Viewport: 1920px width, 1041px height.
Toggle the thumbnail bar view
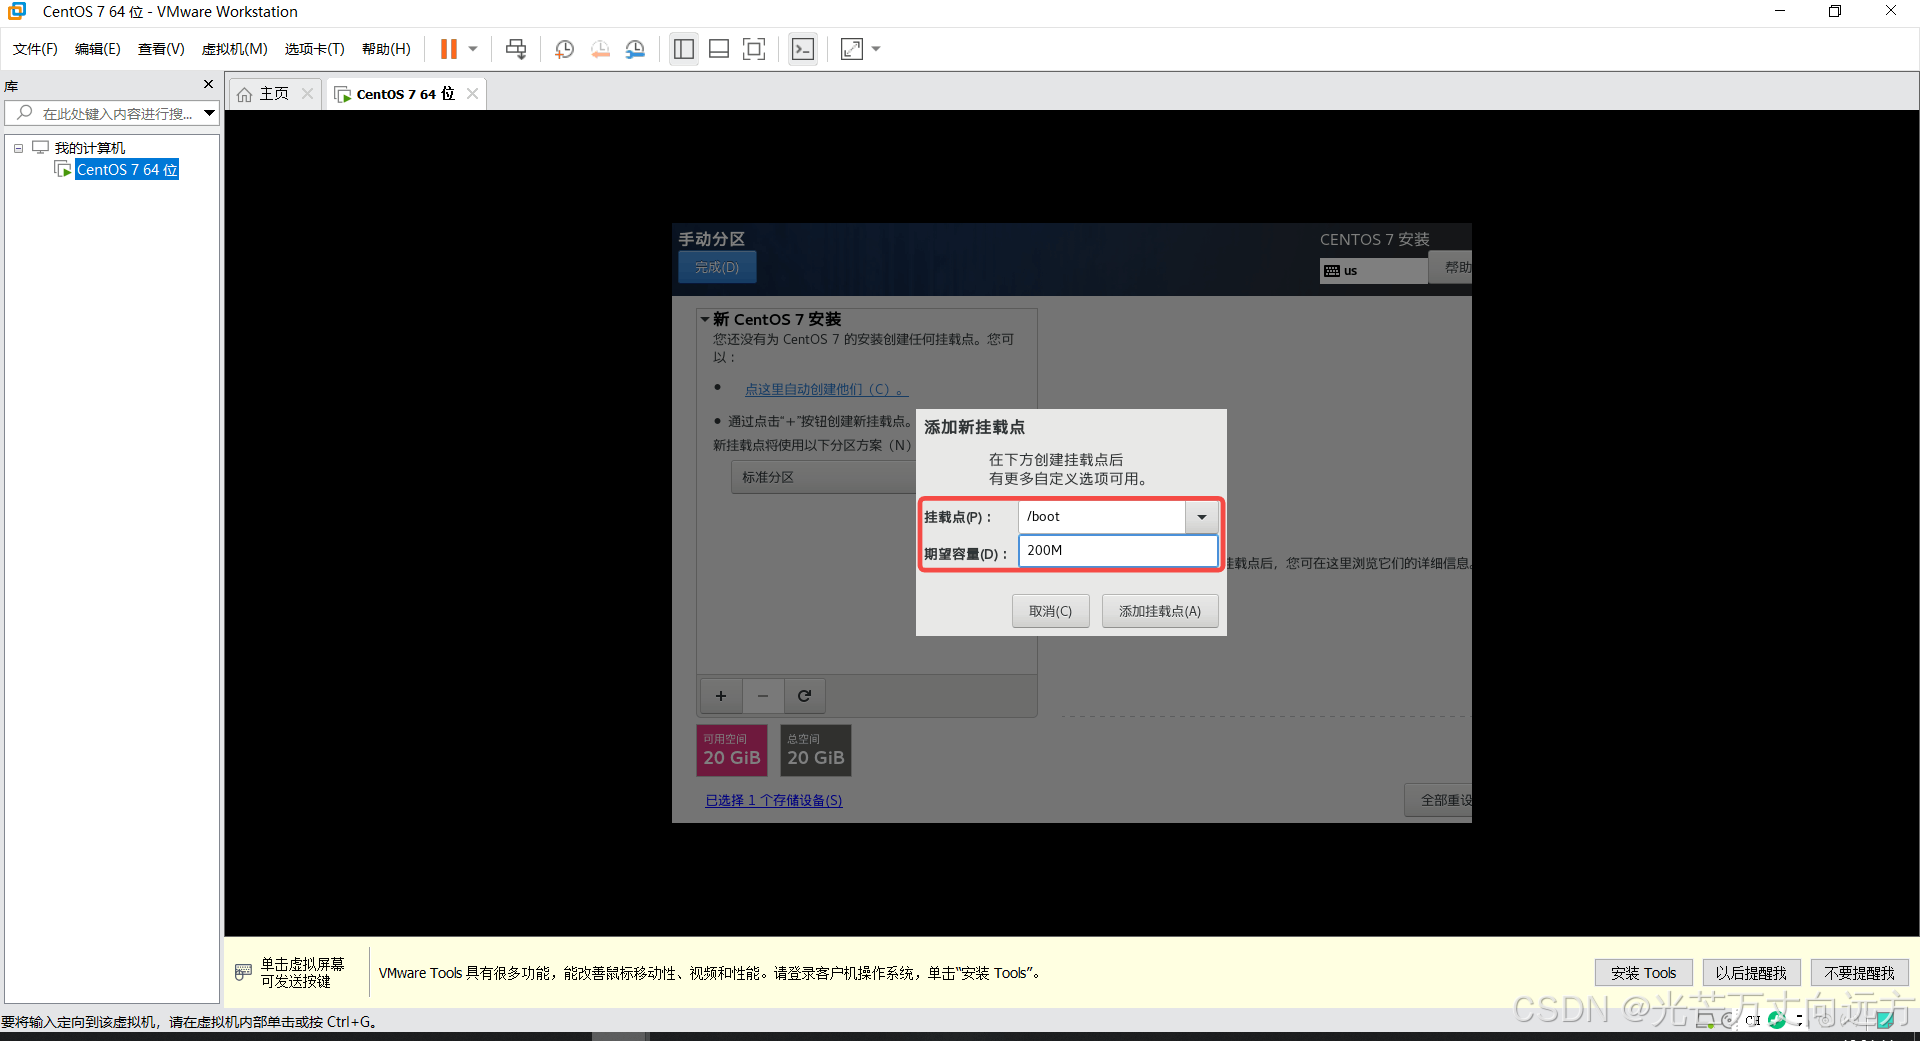click(x=719, y=49)
